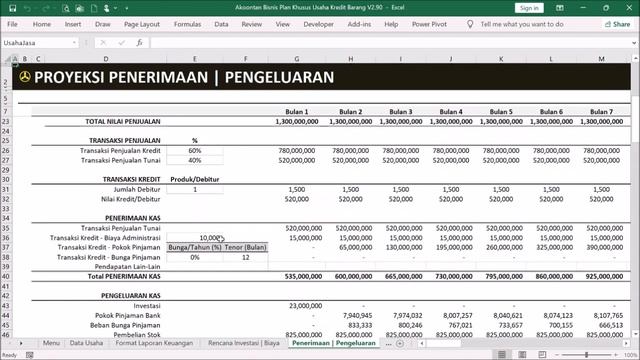Open the Menu sheet tab

51,343
